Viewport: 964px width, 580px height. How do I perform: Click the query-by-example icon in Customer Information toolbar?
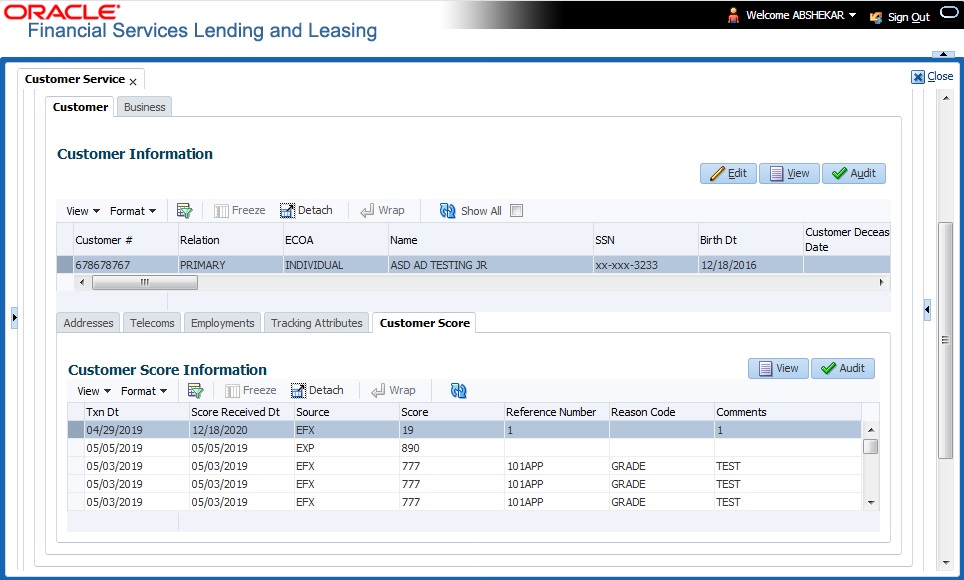click(184, 211)
